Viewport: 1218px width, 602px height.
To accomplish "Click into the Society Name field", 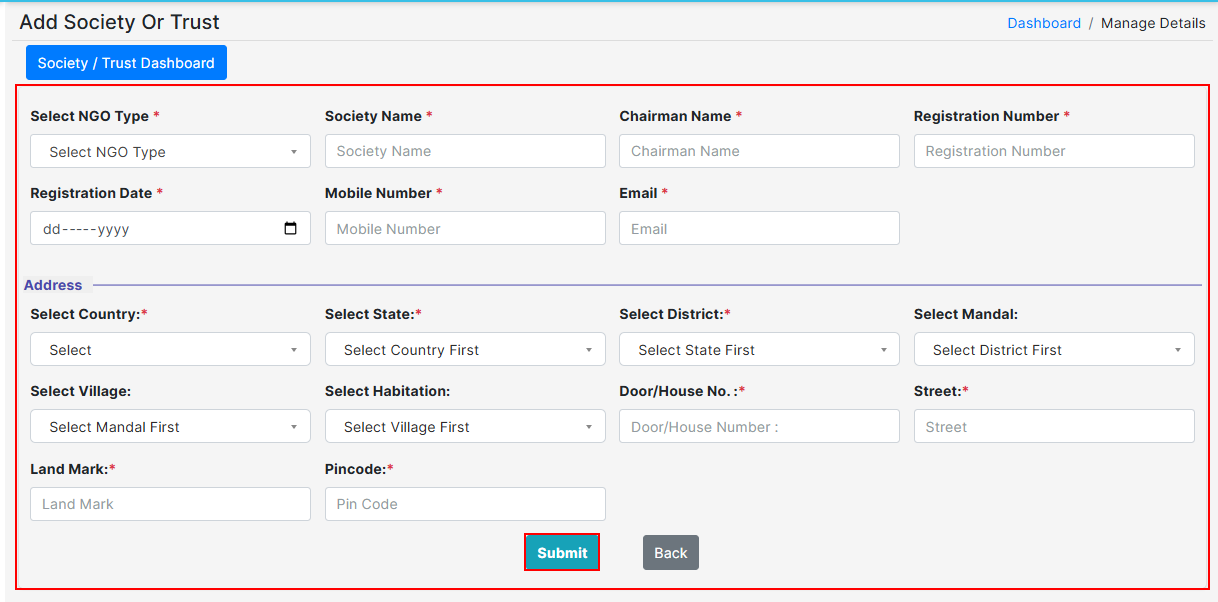I will click(465, 151).
